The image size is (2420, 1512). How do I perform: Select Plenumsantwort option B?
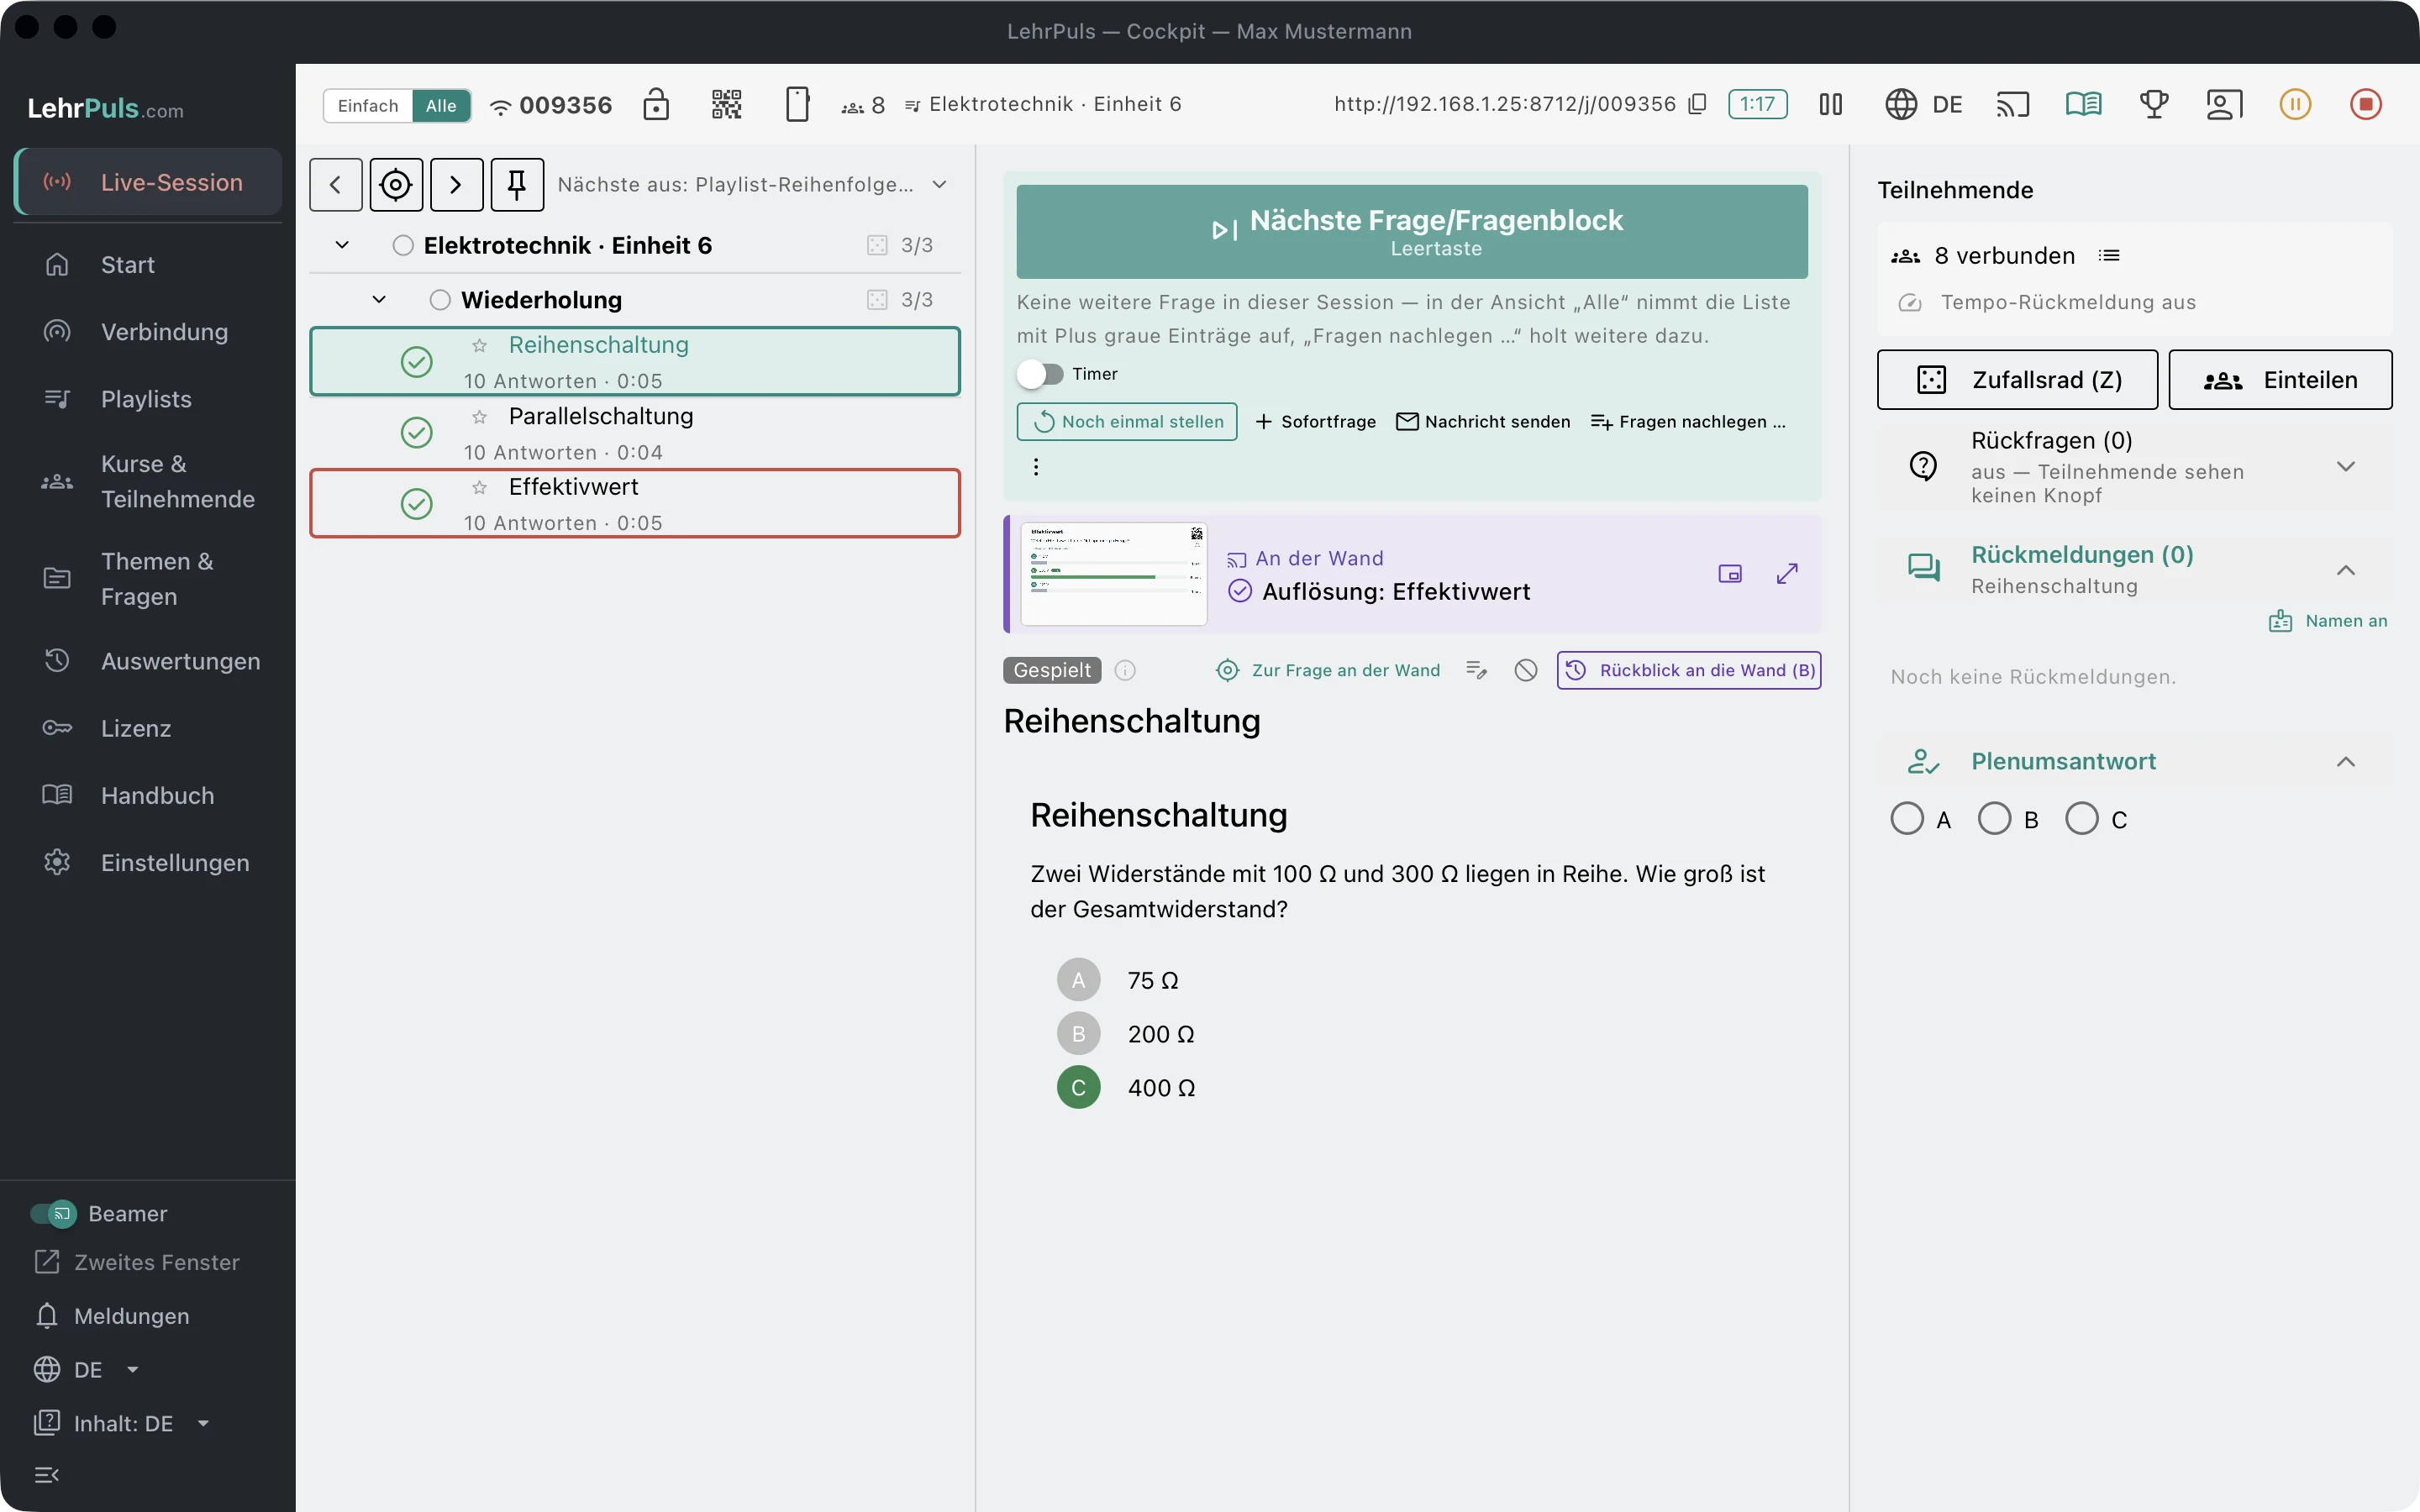[1995, 819]
